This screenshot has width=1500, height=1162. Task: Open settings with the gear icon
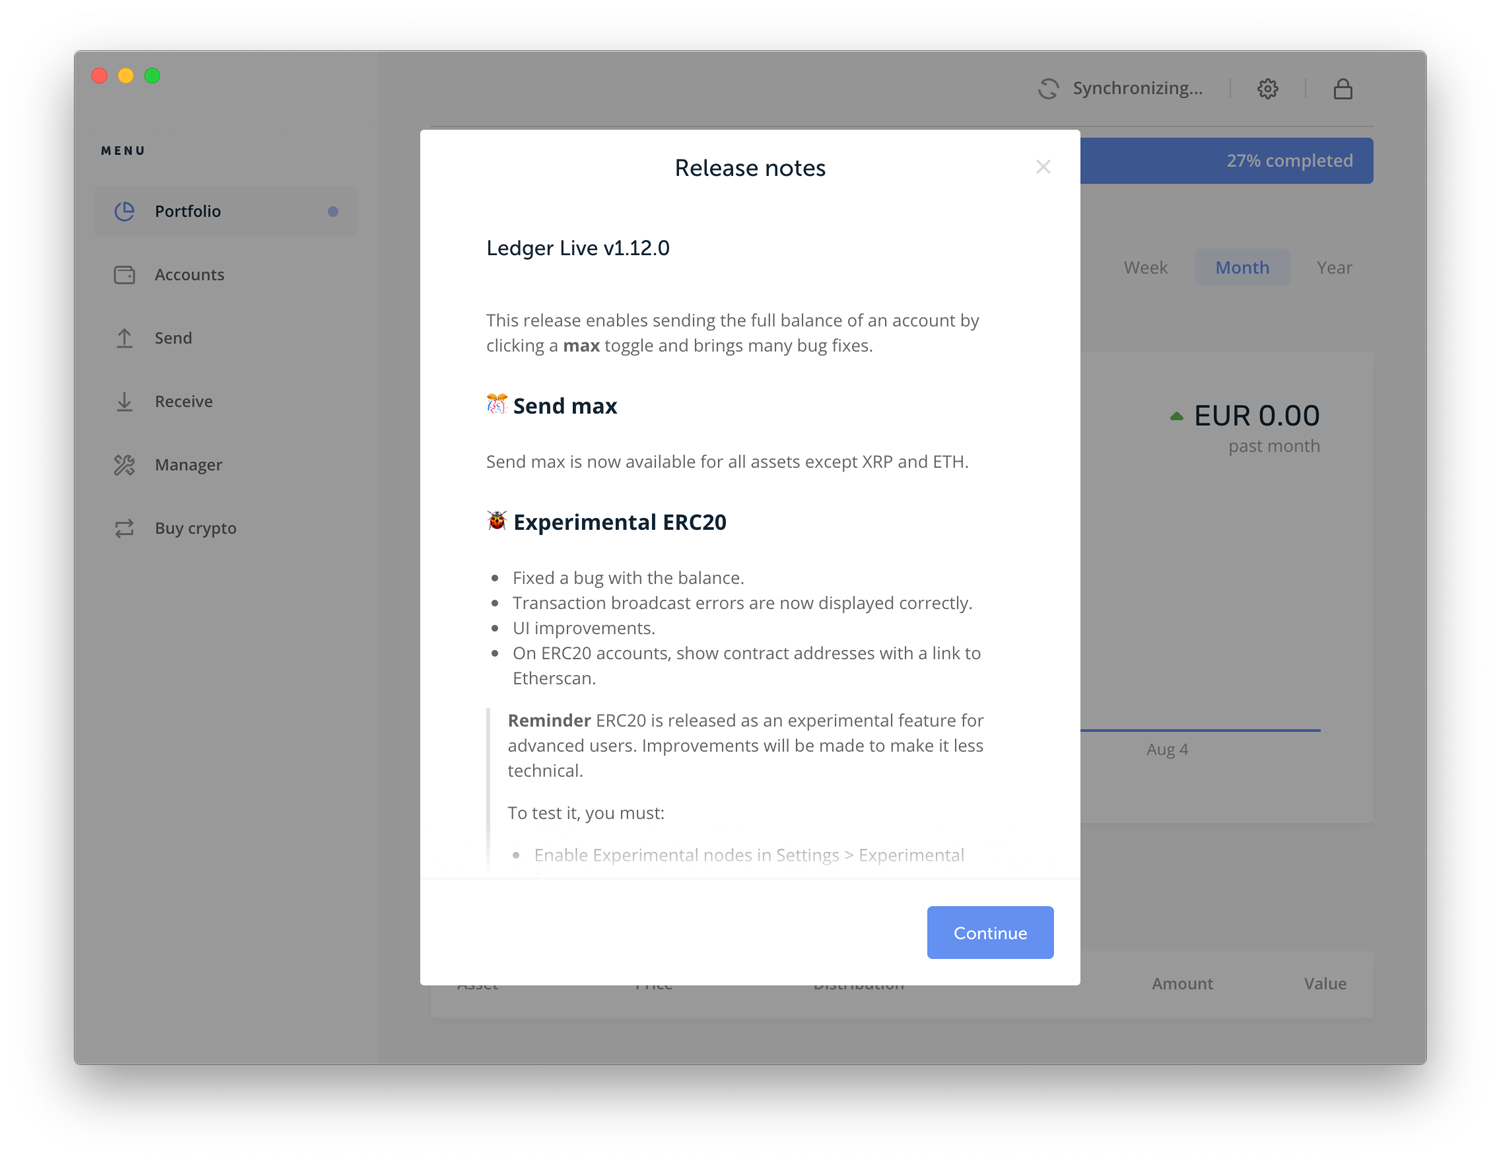1268,88
